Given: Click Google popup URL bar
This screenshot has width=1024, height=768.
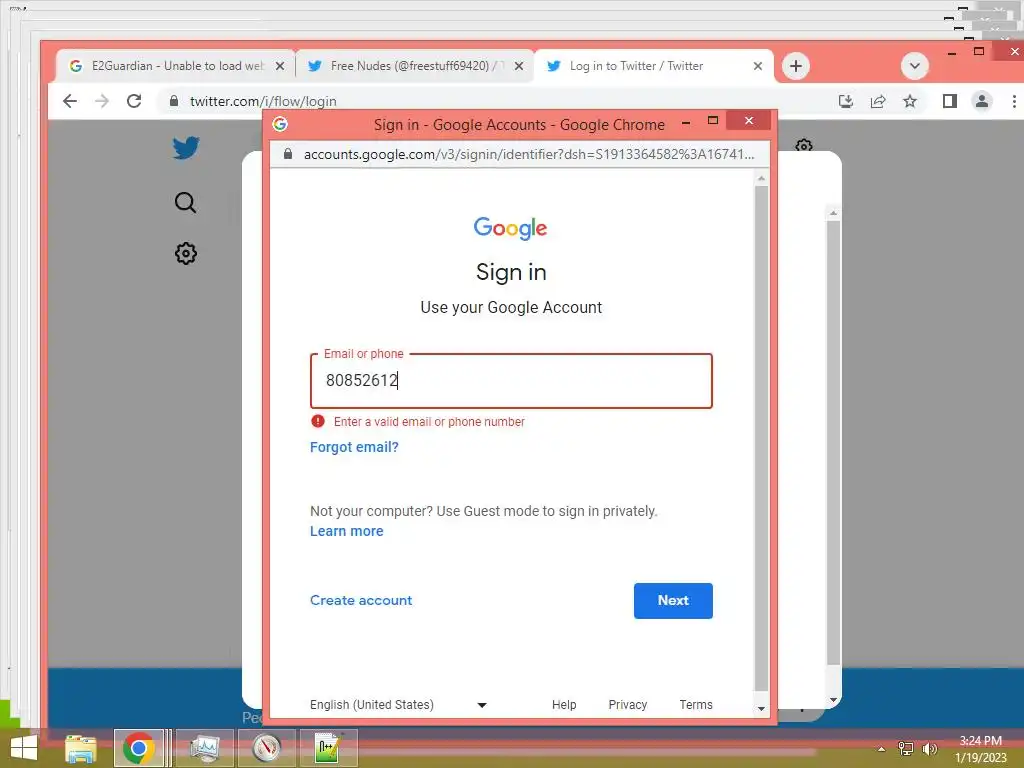Looking at the screenshot, I should pyautogui.click(x=520, y=154).
